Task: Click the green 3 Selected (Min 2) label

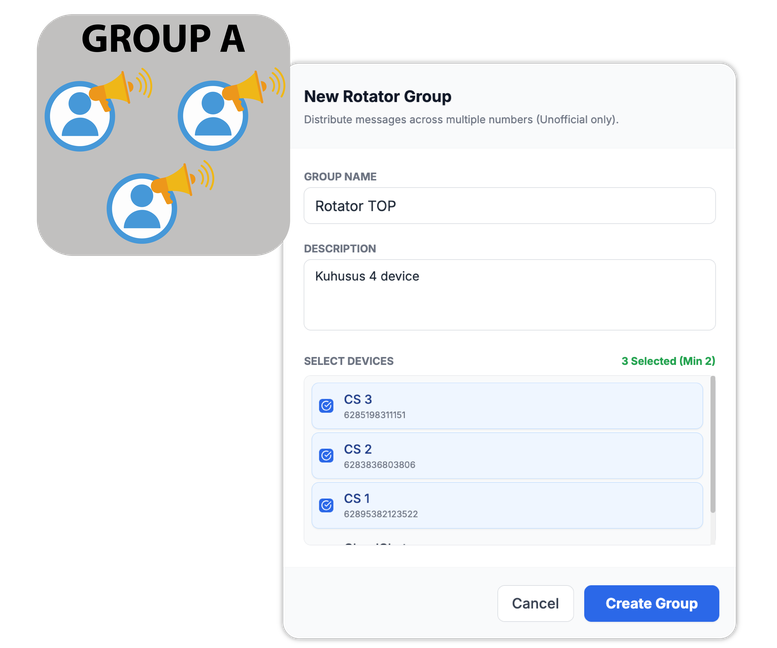Action: point(668,361)
